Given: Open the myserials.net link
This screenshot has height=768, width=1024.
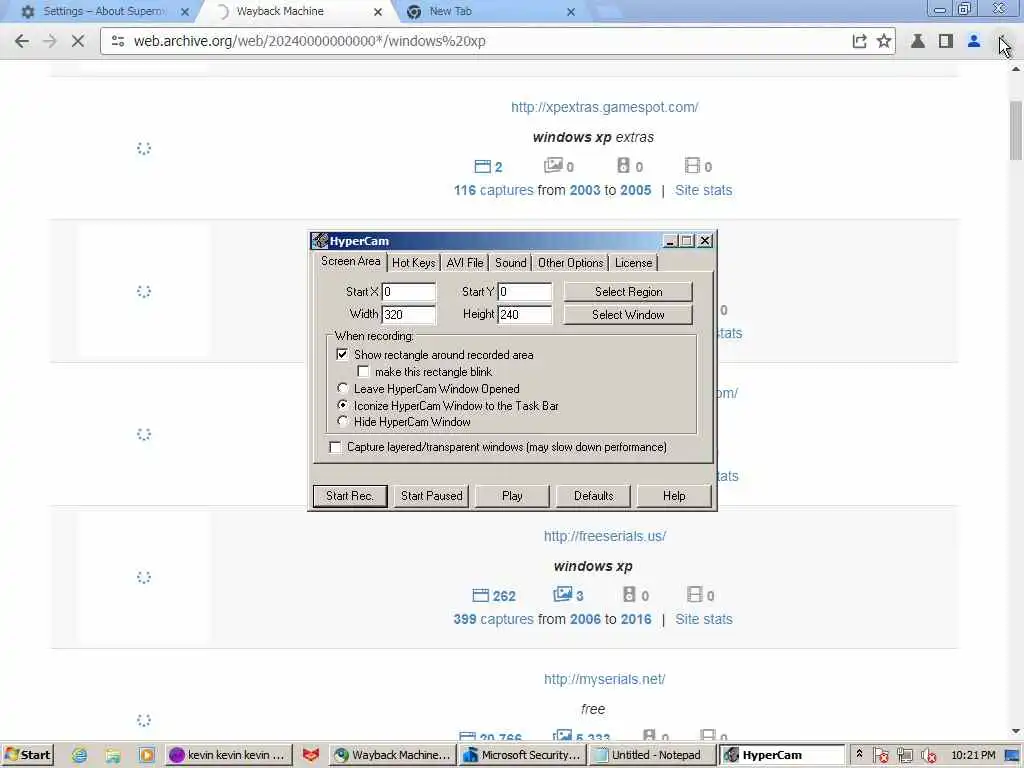Looking at the screenshot, I should click(x=604, y=679).
